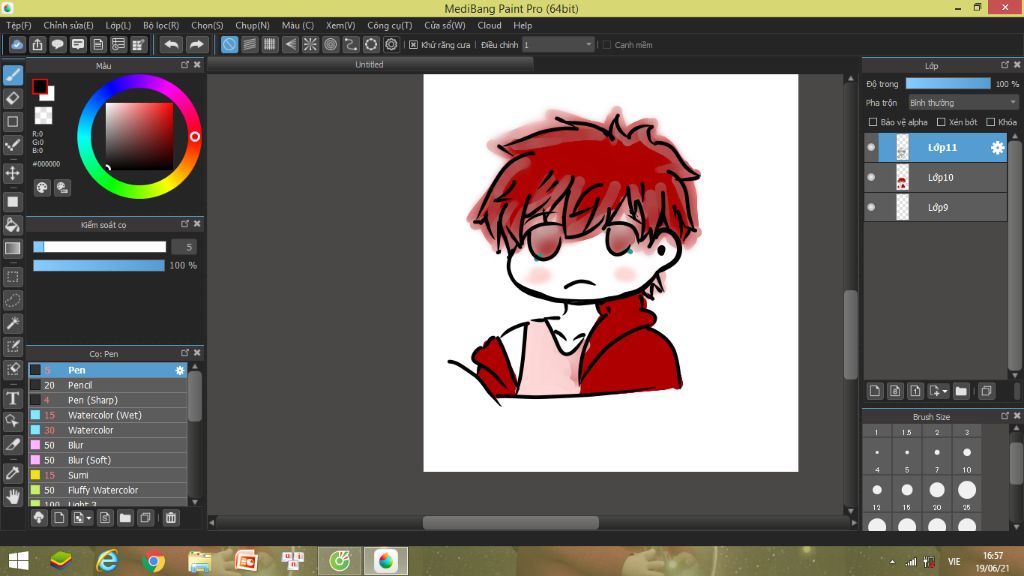This screenshot has height=576, width=1024.
Task: Adjust brush opacity slider 100%
Action: 99,266
